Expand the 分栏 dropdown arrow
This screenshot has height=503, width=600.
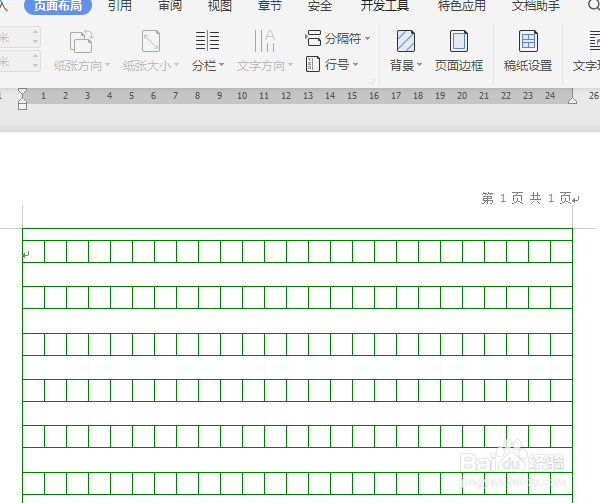[222, 65]
